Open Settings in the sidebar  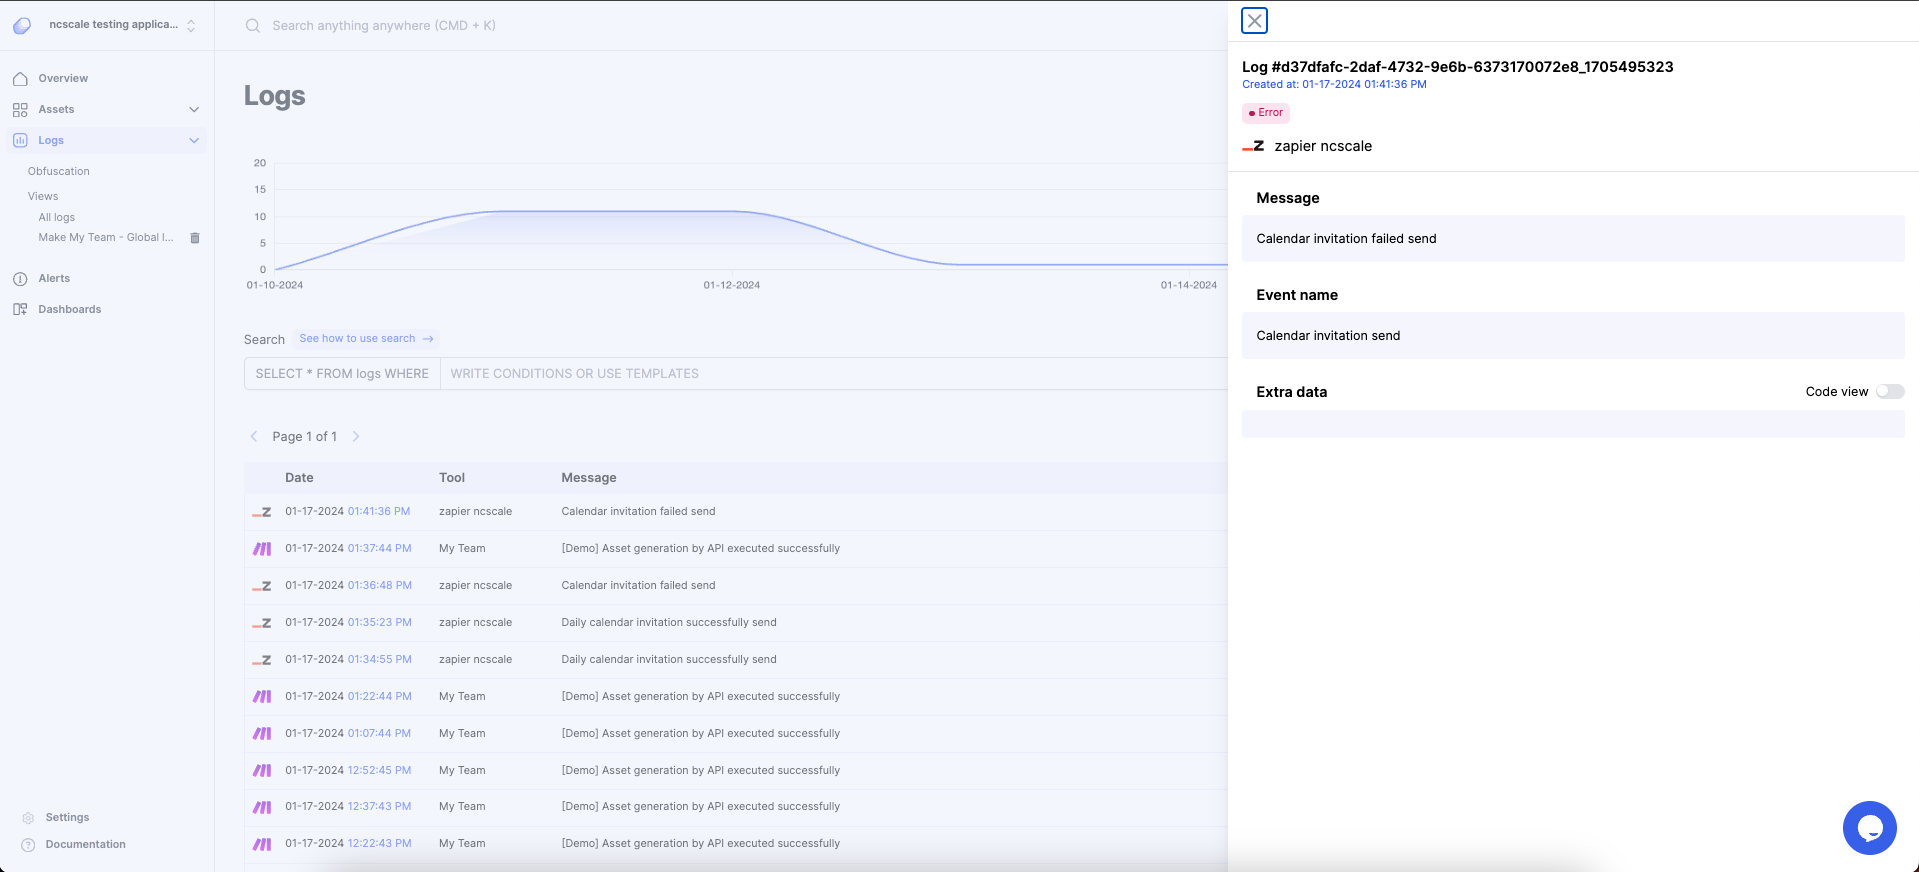pyautogui.click(x=67, y=817)
